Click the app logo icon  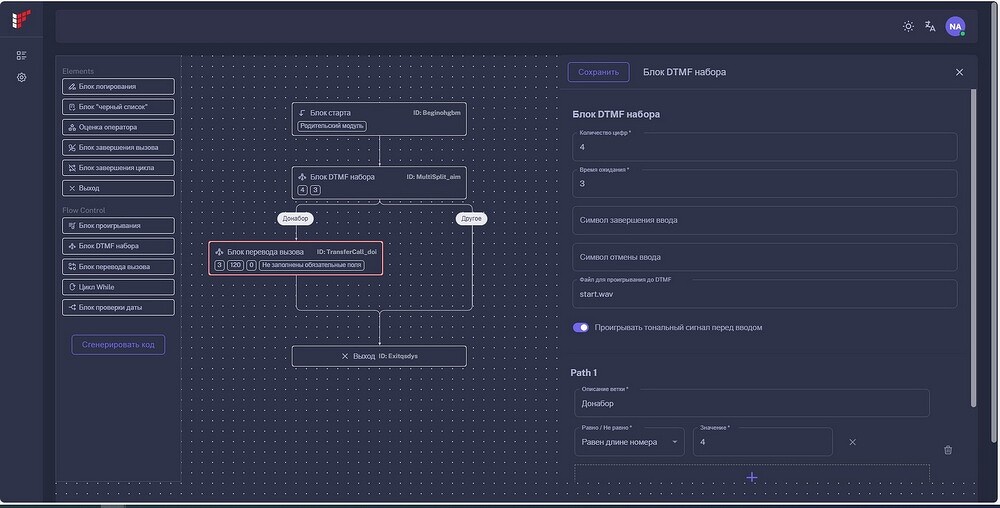click(x=21, y=19)
